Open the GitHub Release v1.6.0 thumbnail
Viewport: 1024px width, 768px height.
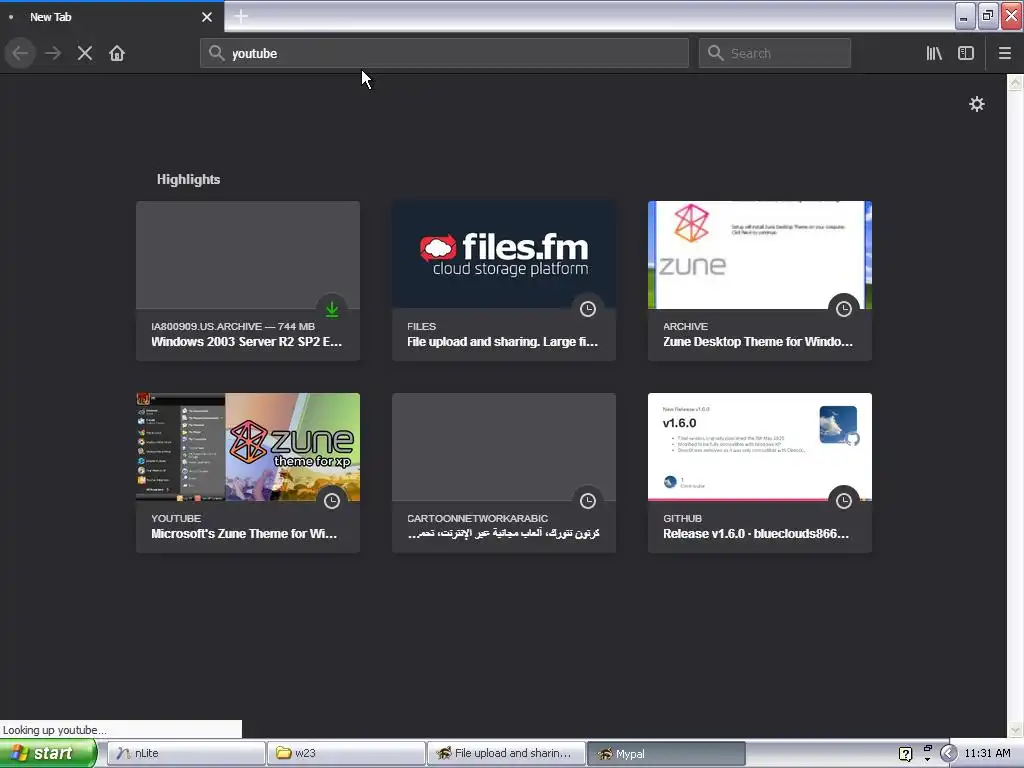760,447
